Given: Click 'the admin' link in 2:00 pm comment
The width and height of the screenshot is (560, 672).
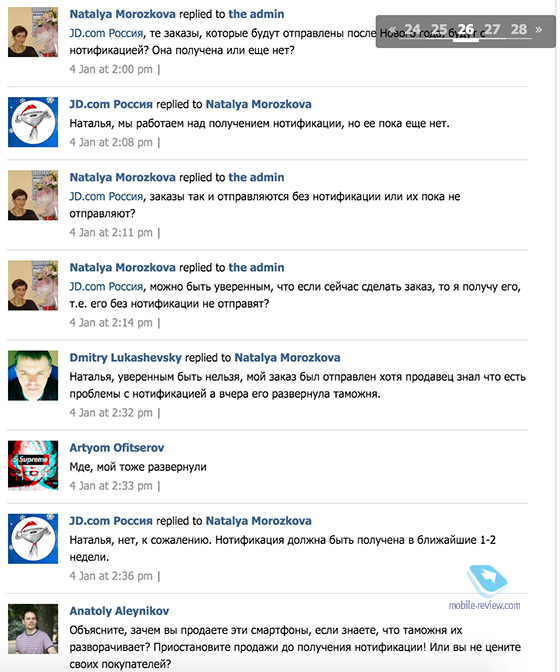Looking at the screenshot, I should [x=256, y=14].
